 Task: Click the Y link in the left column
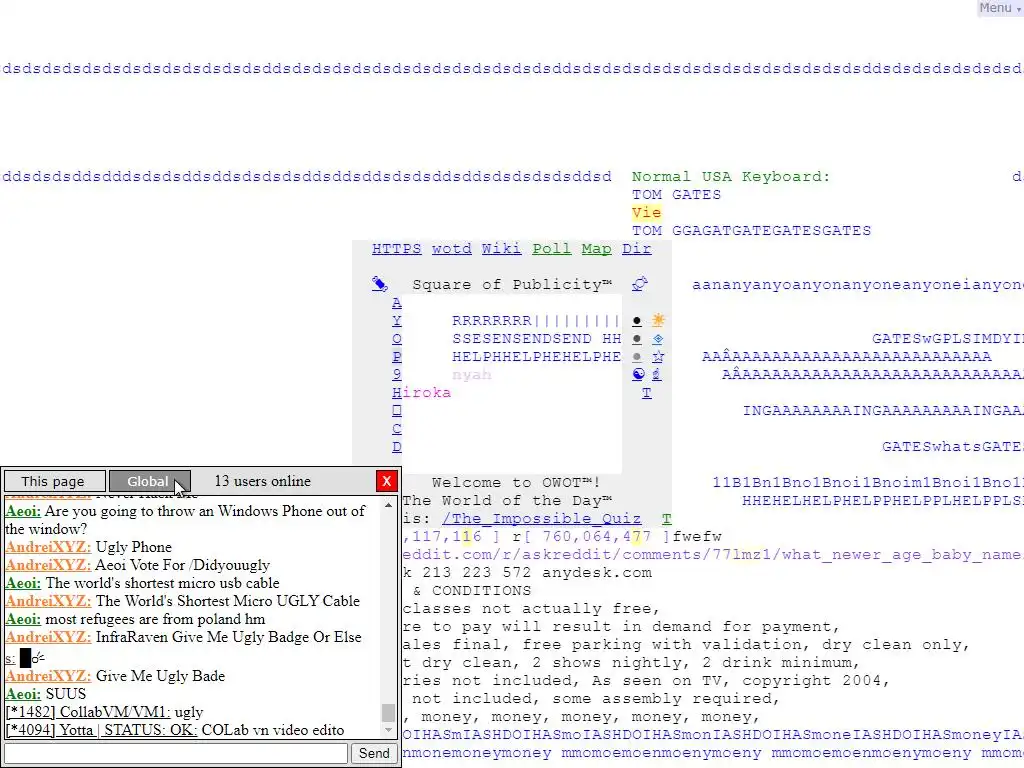click(396, 321)
